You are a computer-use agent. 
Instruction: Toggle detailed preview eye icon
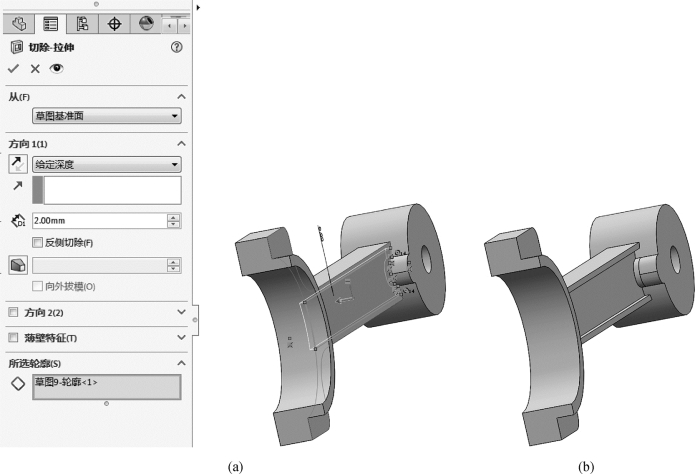pyautogui.click(x=56, y=68)
